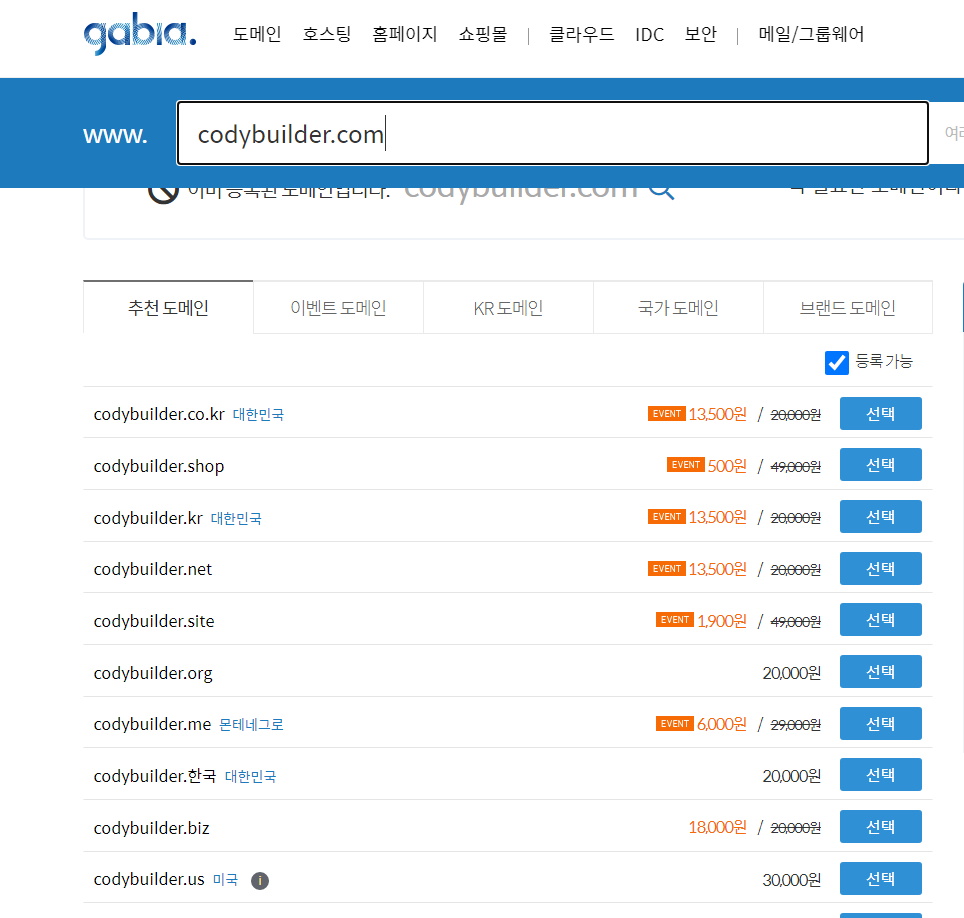Click the codybuilder.biz domain name

(151, 828)
